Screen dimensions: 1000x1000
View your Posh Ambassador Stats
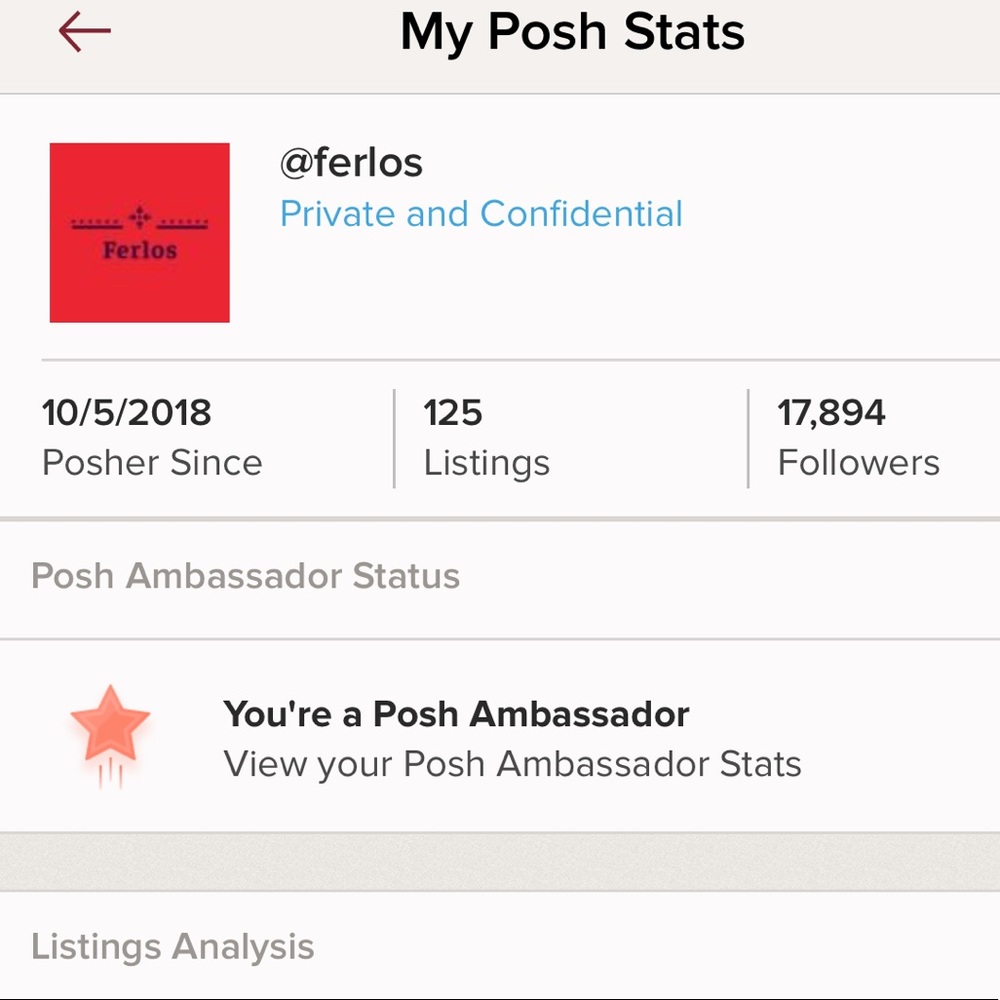click(514, 764)
